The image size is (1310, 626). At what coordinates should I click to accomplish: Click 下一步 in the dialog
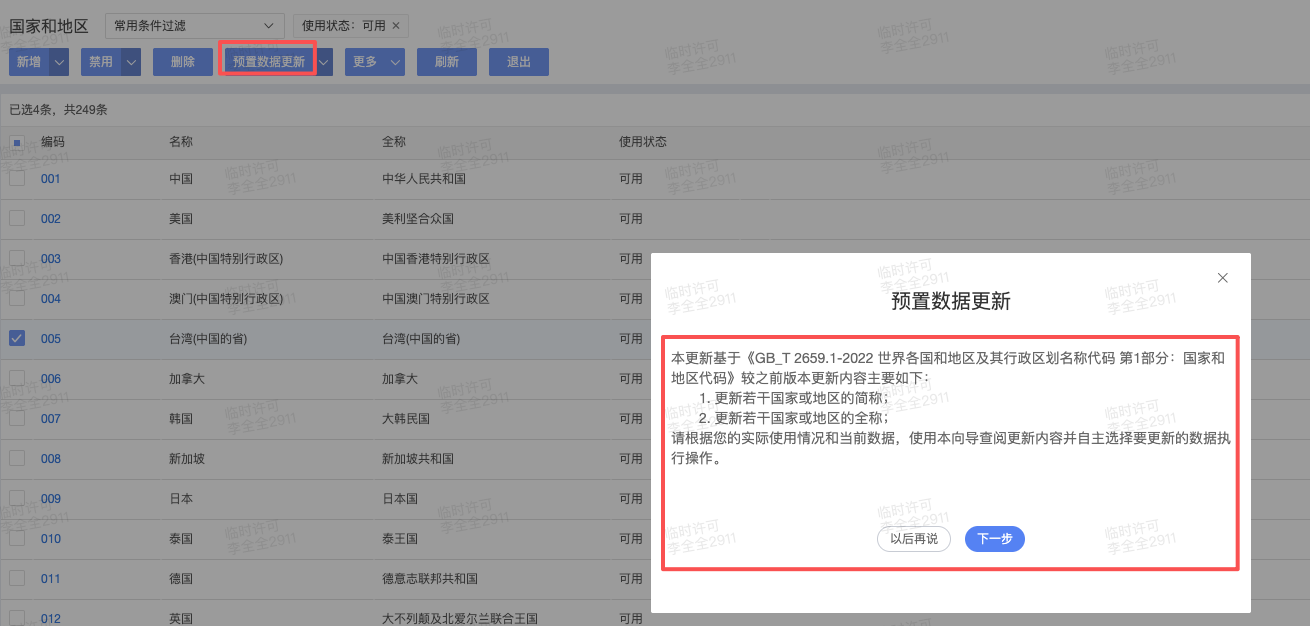pyautogui.click(x=995, y=538)
